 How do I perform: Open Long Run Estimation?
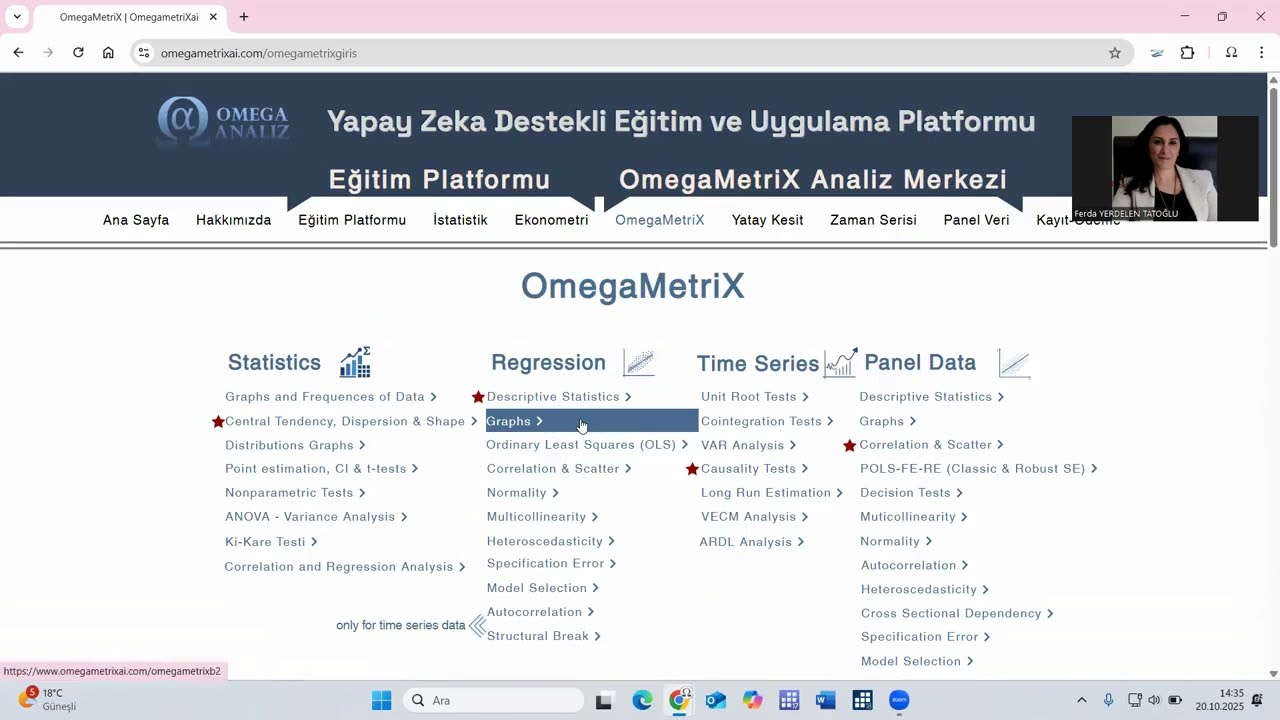tap(771, 493)
